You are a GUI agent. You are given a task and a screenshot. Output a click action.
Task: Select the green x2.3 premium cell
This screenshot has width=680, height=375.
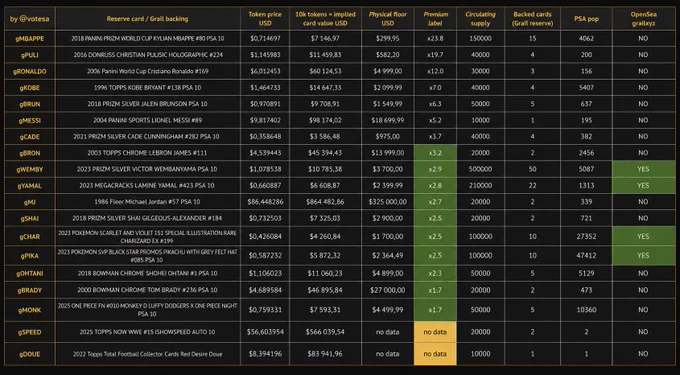[x=435, y=274]
